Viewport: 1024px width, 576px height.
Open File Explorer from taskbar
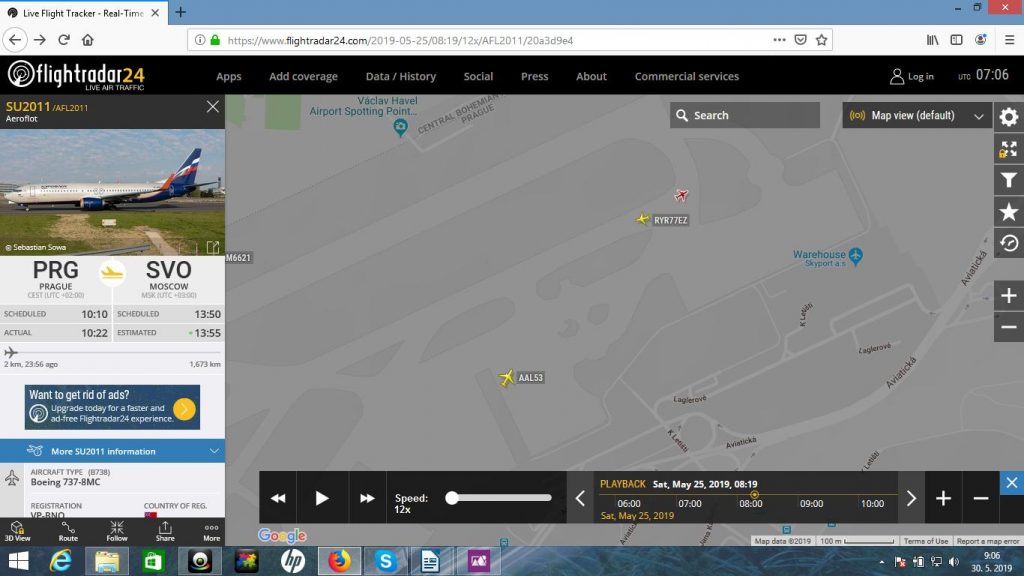tap(106, 561)
